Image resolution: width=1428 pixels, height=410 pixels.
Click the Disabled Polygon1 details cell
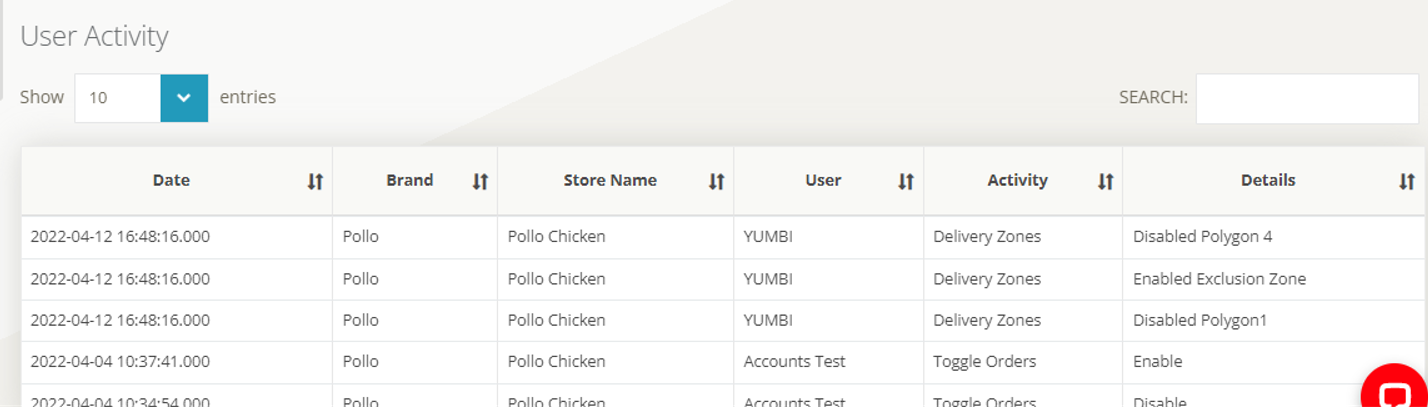(x=1199, y=320)
